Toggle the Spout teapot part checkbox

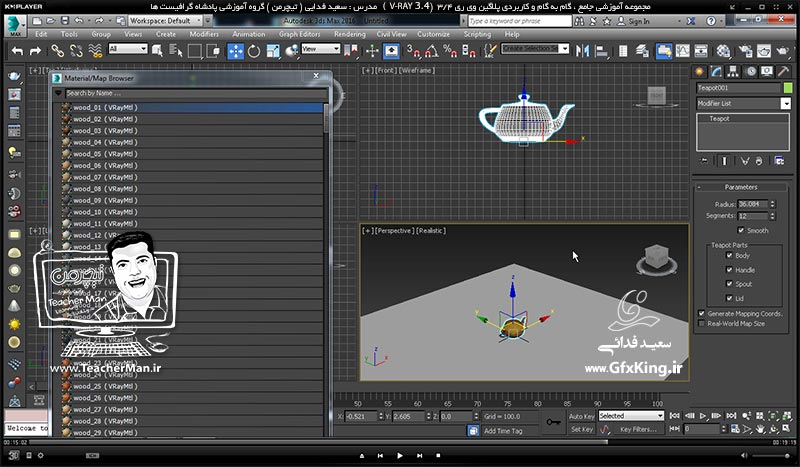pyautogui.click(x=729, y=284)
